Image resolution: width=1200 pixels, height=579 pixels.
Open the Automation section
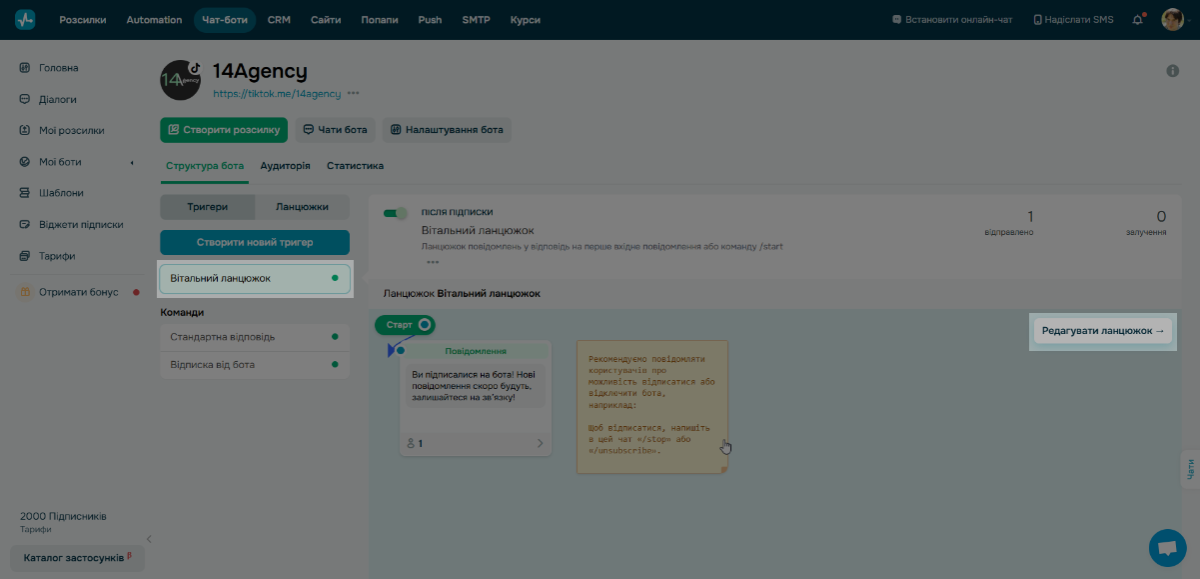(x=154, y=20)
